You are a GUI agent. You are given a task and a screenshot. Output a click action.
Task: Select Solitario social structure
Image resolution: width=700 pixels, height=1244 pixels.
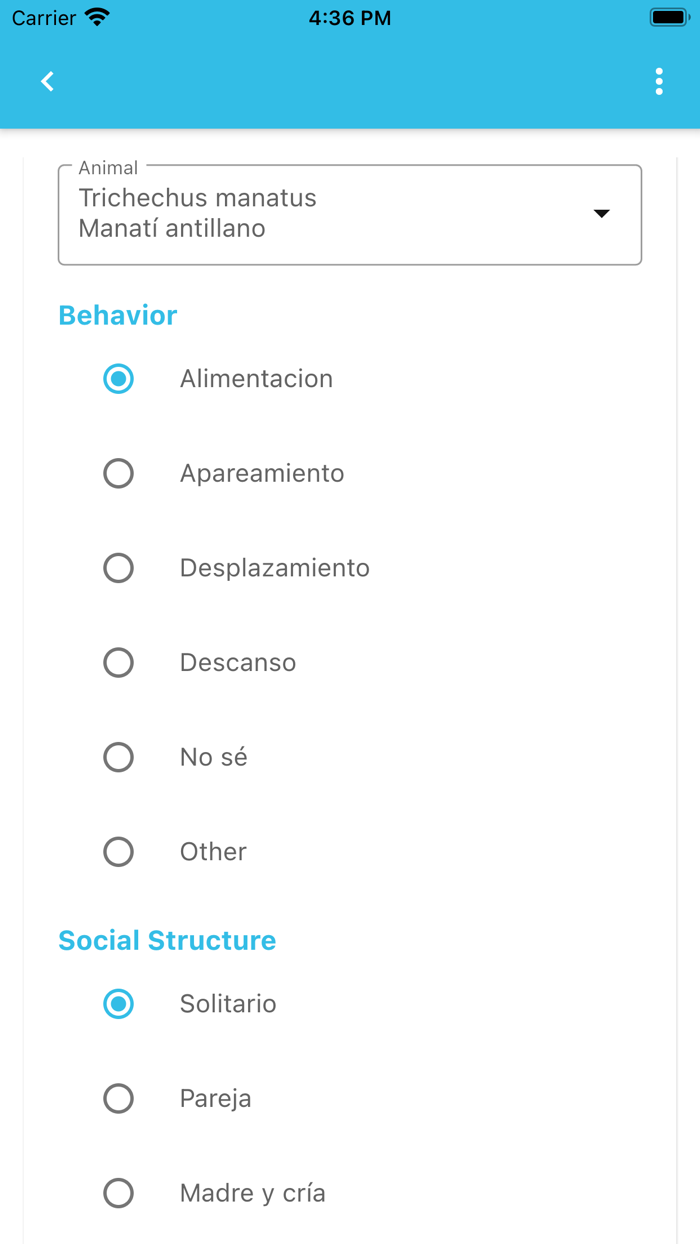click(119, 1004)
